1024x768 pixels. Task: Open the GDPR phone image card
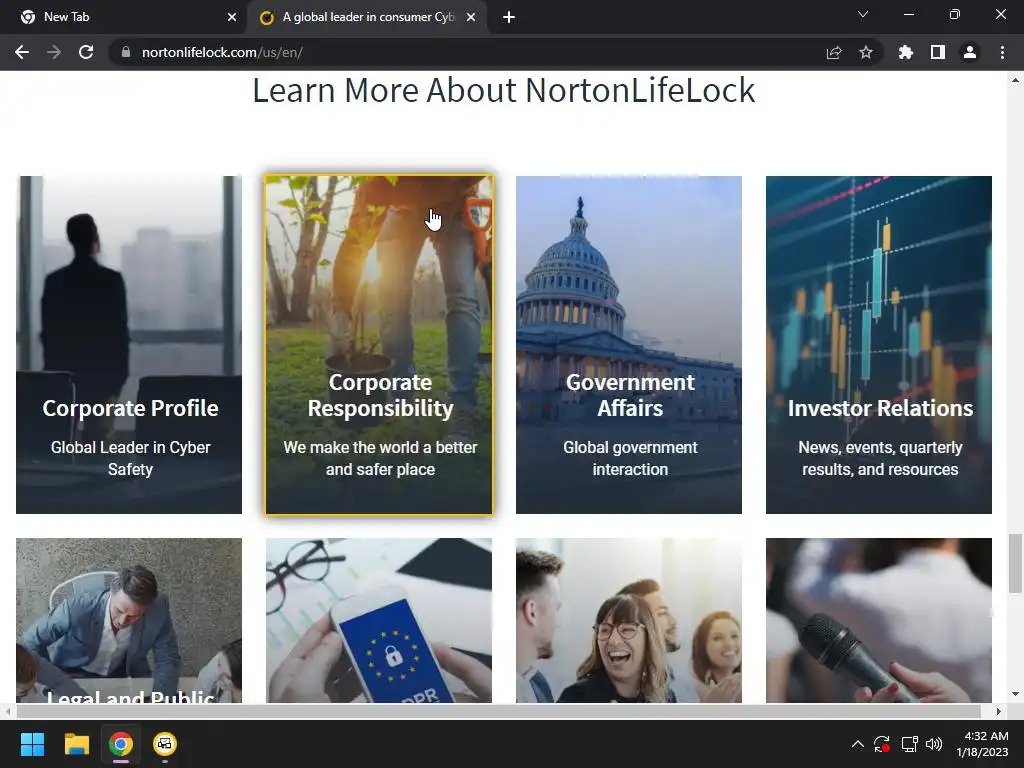(379, 620)
